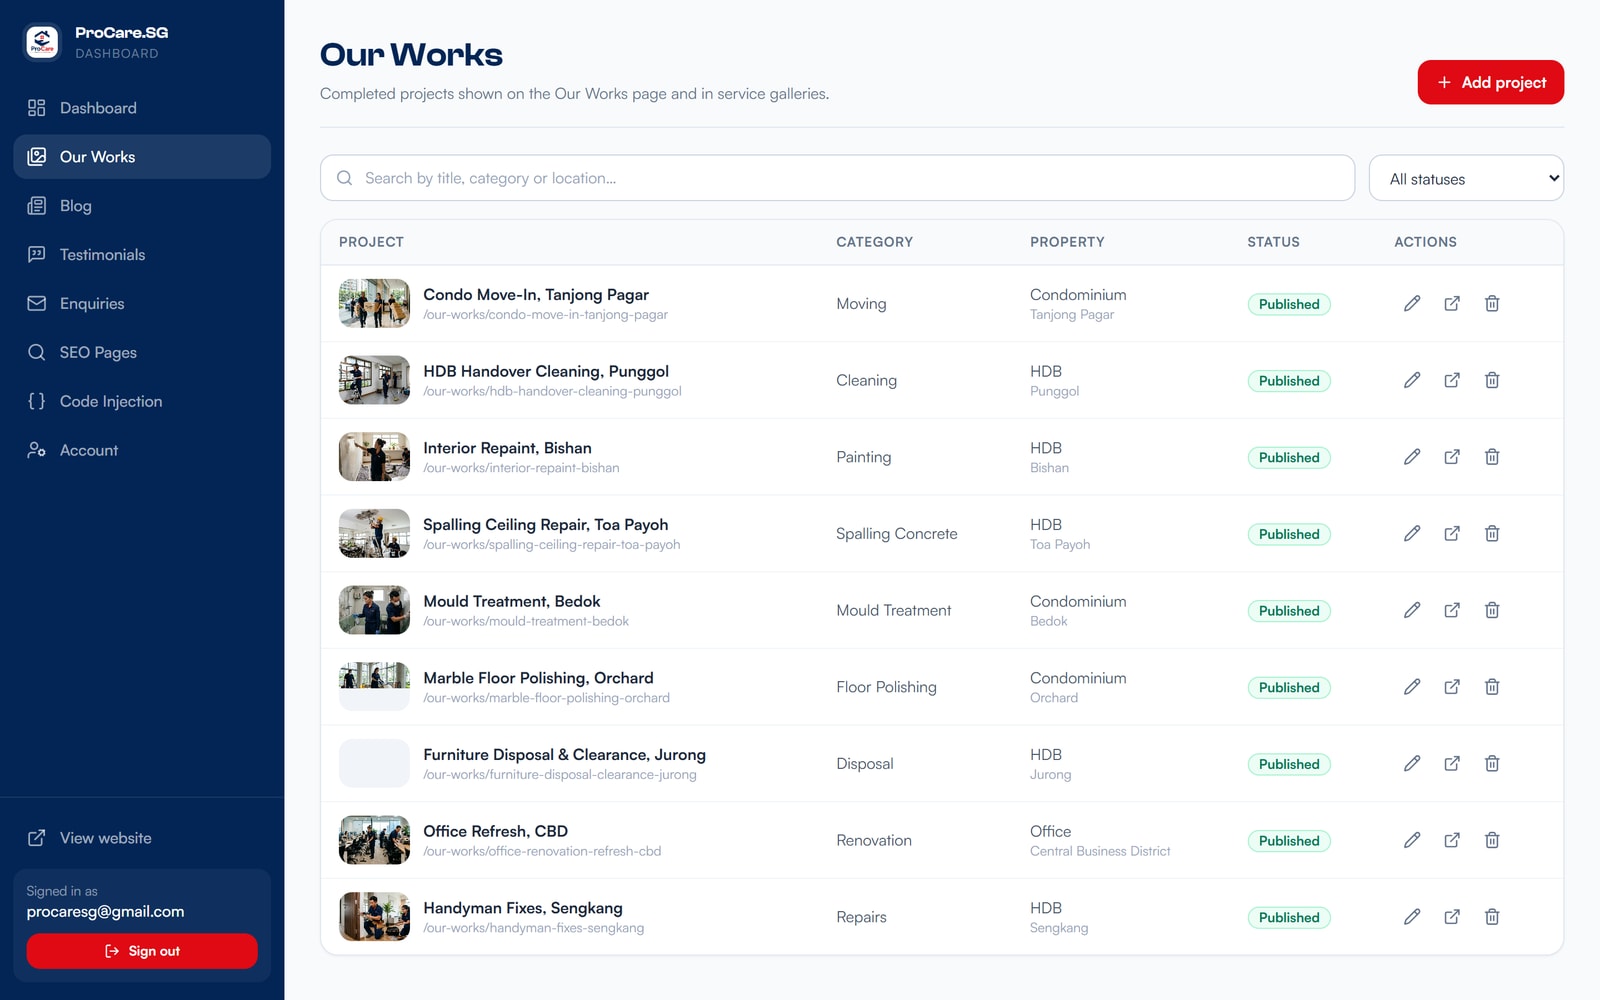The image size is (1600, 1000).
Task: Click Published status of Mould Treatment, Bedok
Action: [1289, 611]
